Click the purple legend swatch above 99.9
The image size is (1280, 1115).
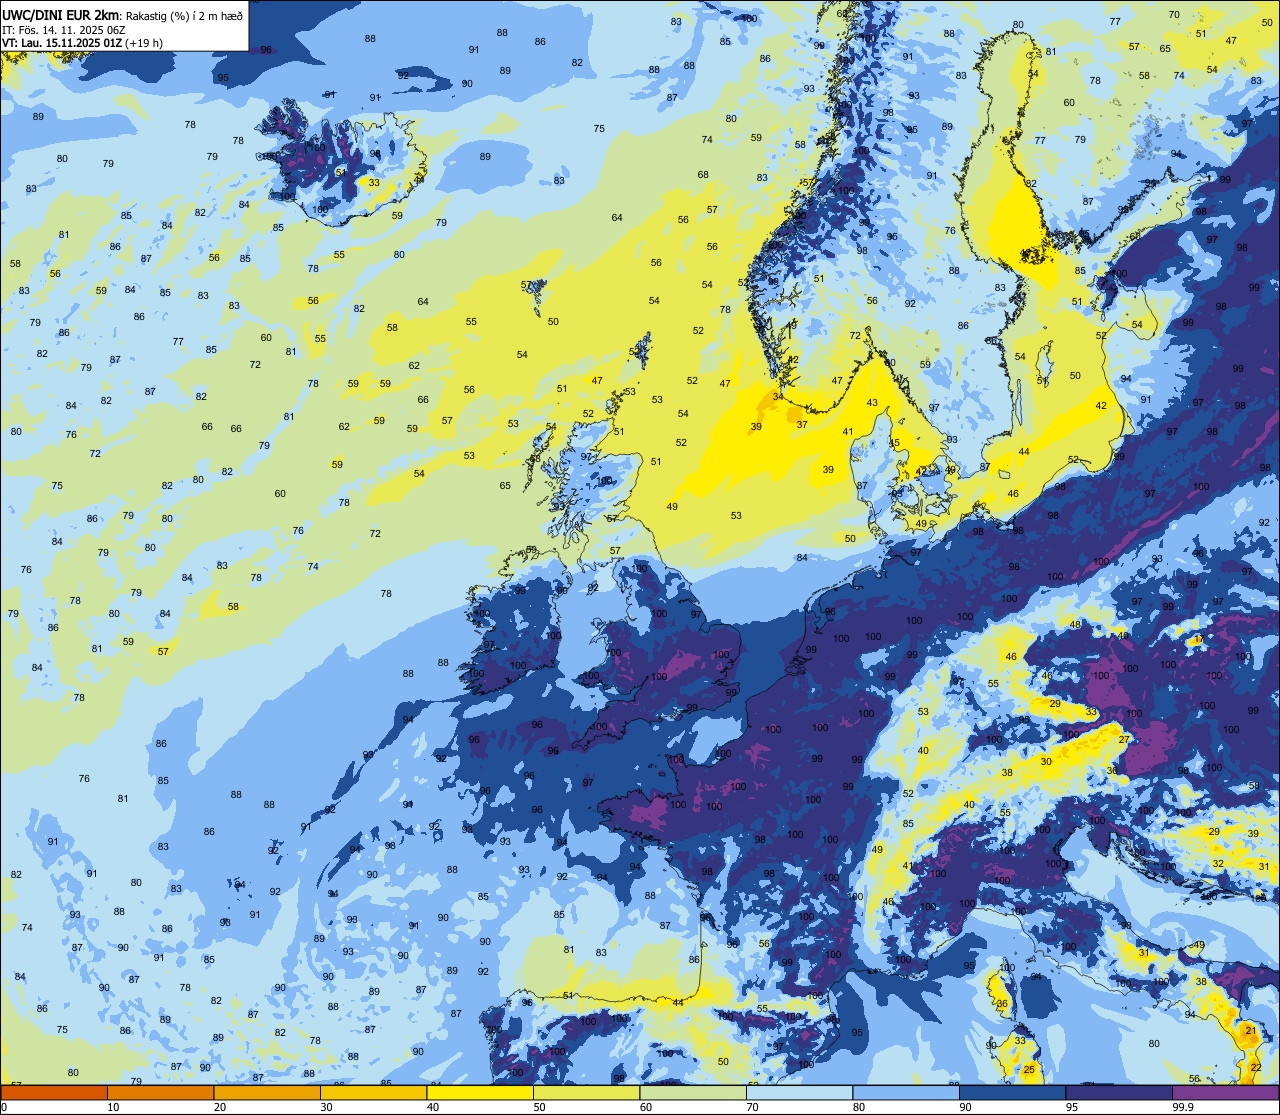tap(1226, 1092)
